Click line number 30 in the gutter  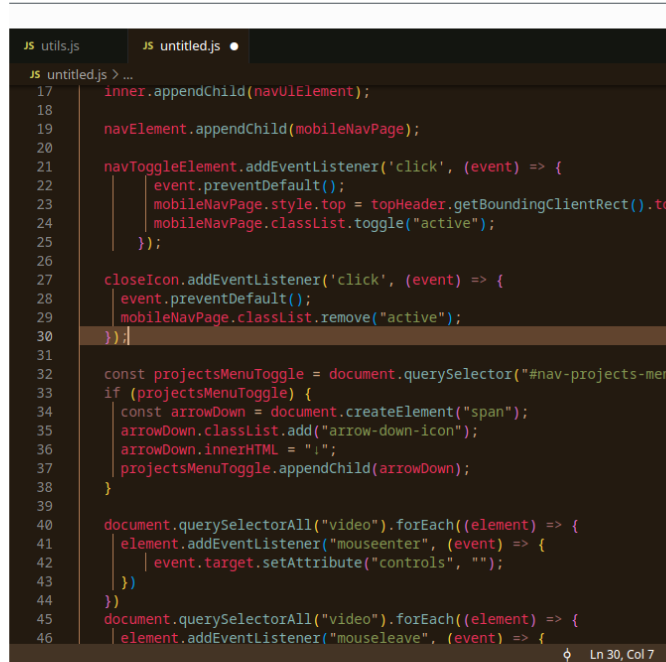(x=45, y=337)
